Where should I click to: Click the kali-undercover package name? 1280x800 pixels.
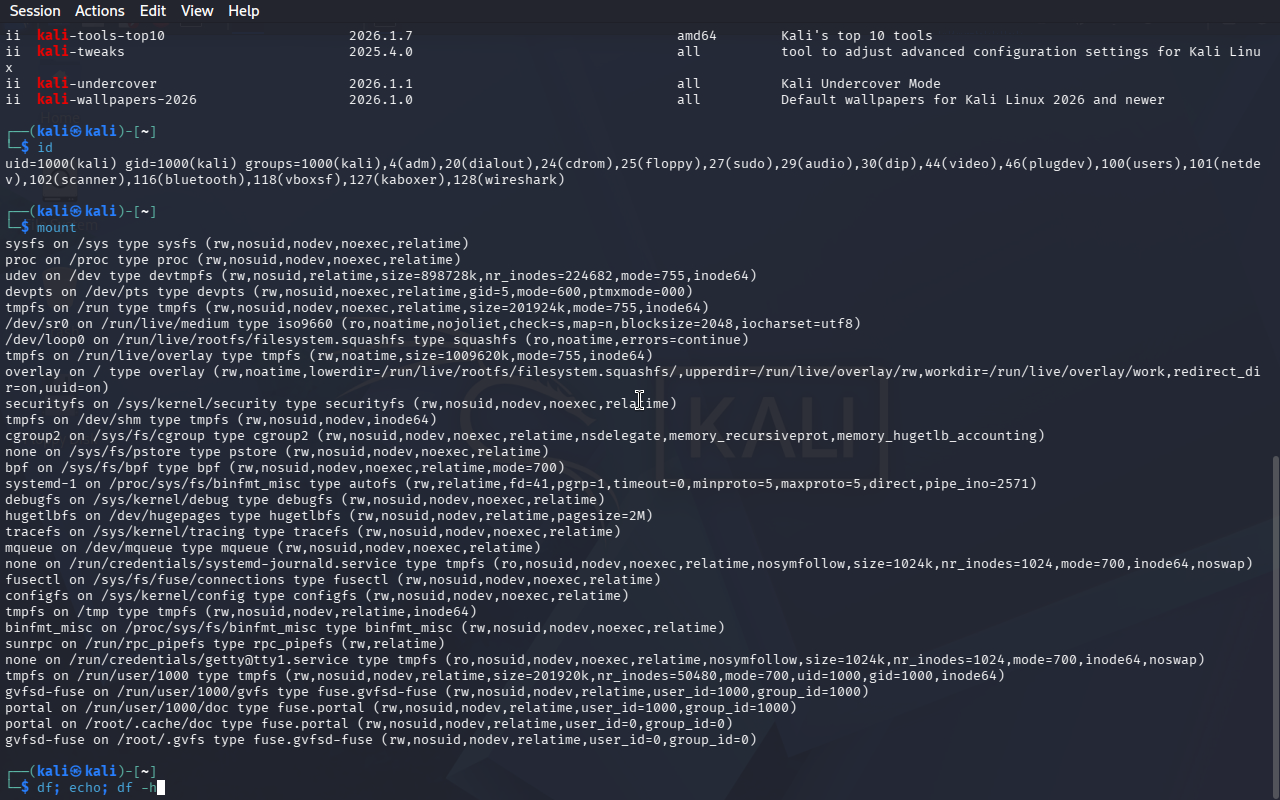click(97, 84)
